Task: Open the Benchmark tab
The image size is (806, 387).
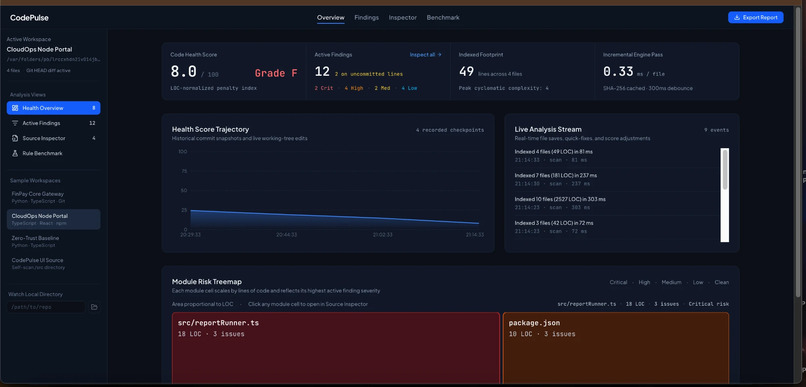Action: pyautogui.click(x=443, y=17)
